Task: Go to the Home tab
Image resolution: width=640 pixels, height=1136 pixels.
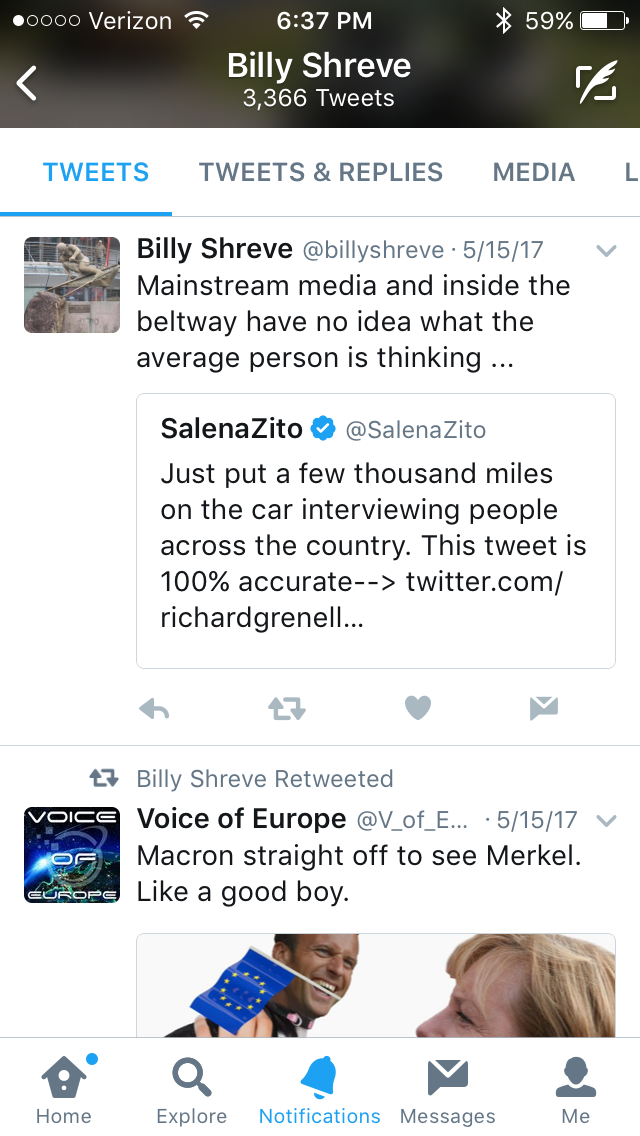Action: coord(64,1087)
